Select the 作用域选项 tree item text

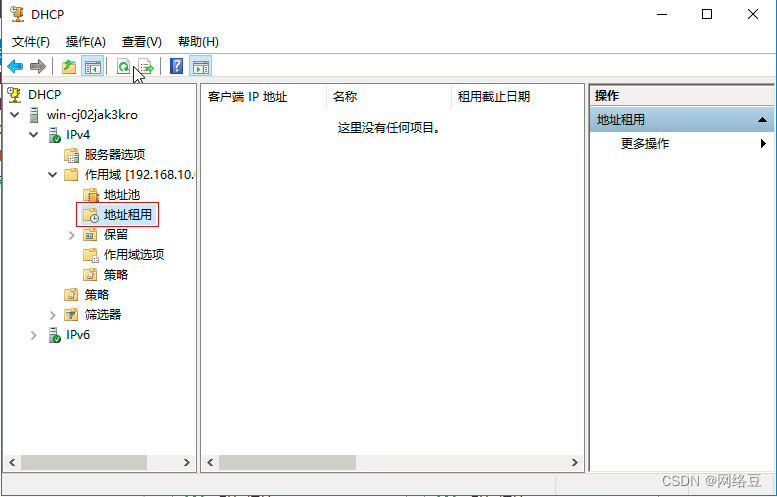pos(134,255)
